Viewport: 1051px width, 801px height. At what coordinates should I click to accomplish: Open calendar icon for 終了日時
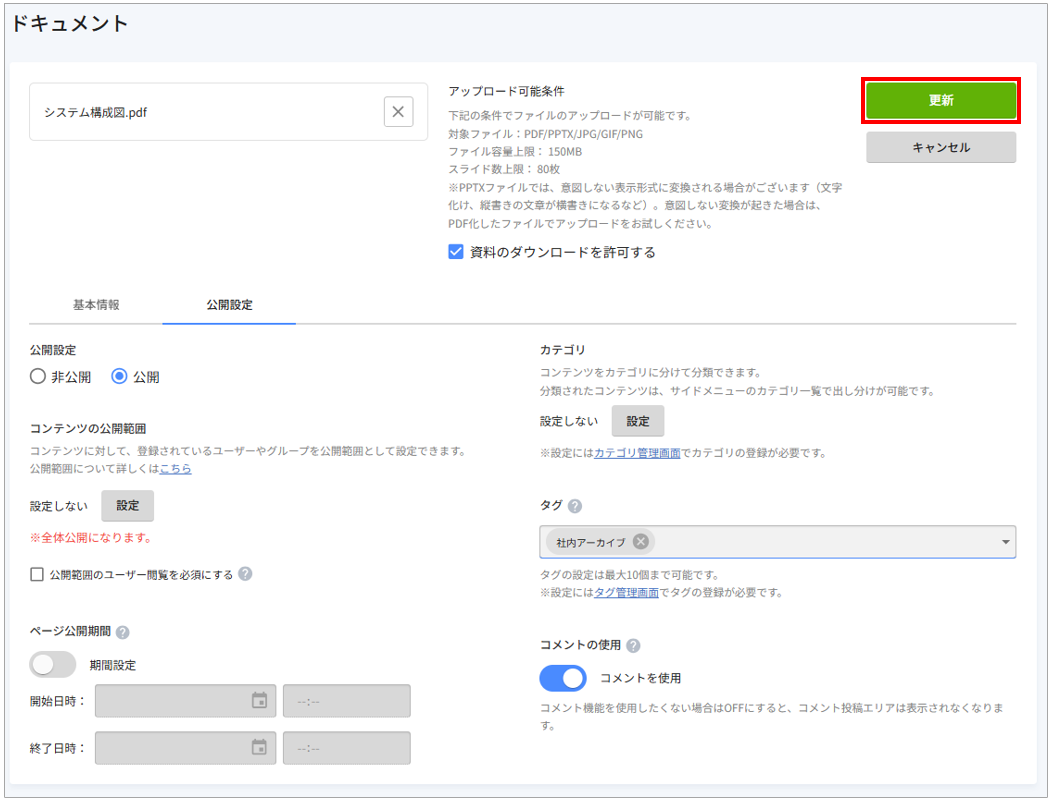[259, 747]
